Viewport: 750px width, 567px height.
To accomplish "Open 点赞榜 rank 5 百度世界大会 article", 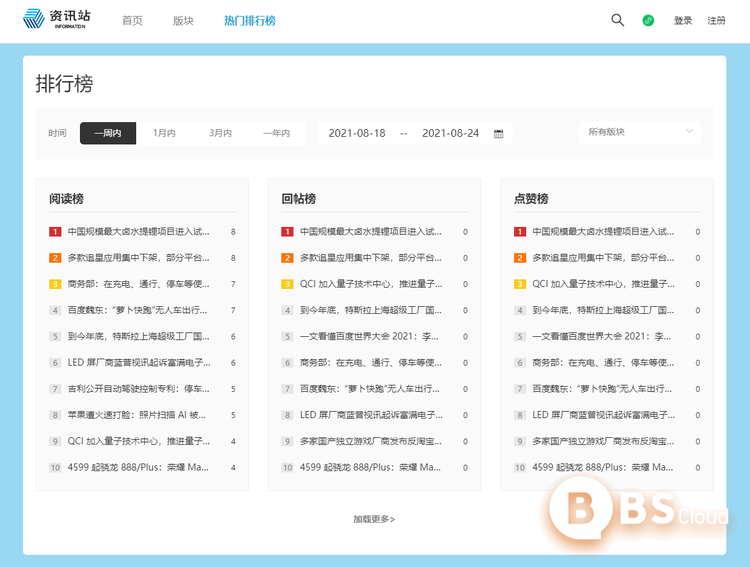I will click(601, 336).
